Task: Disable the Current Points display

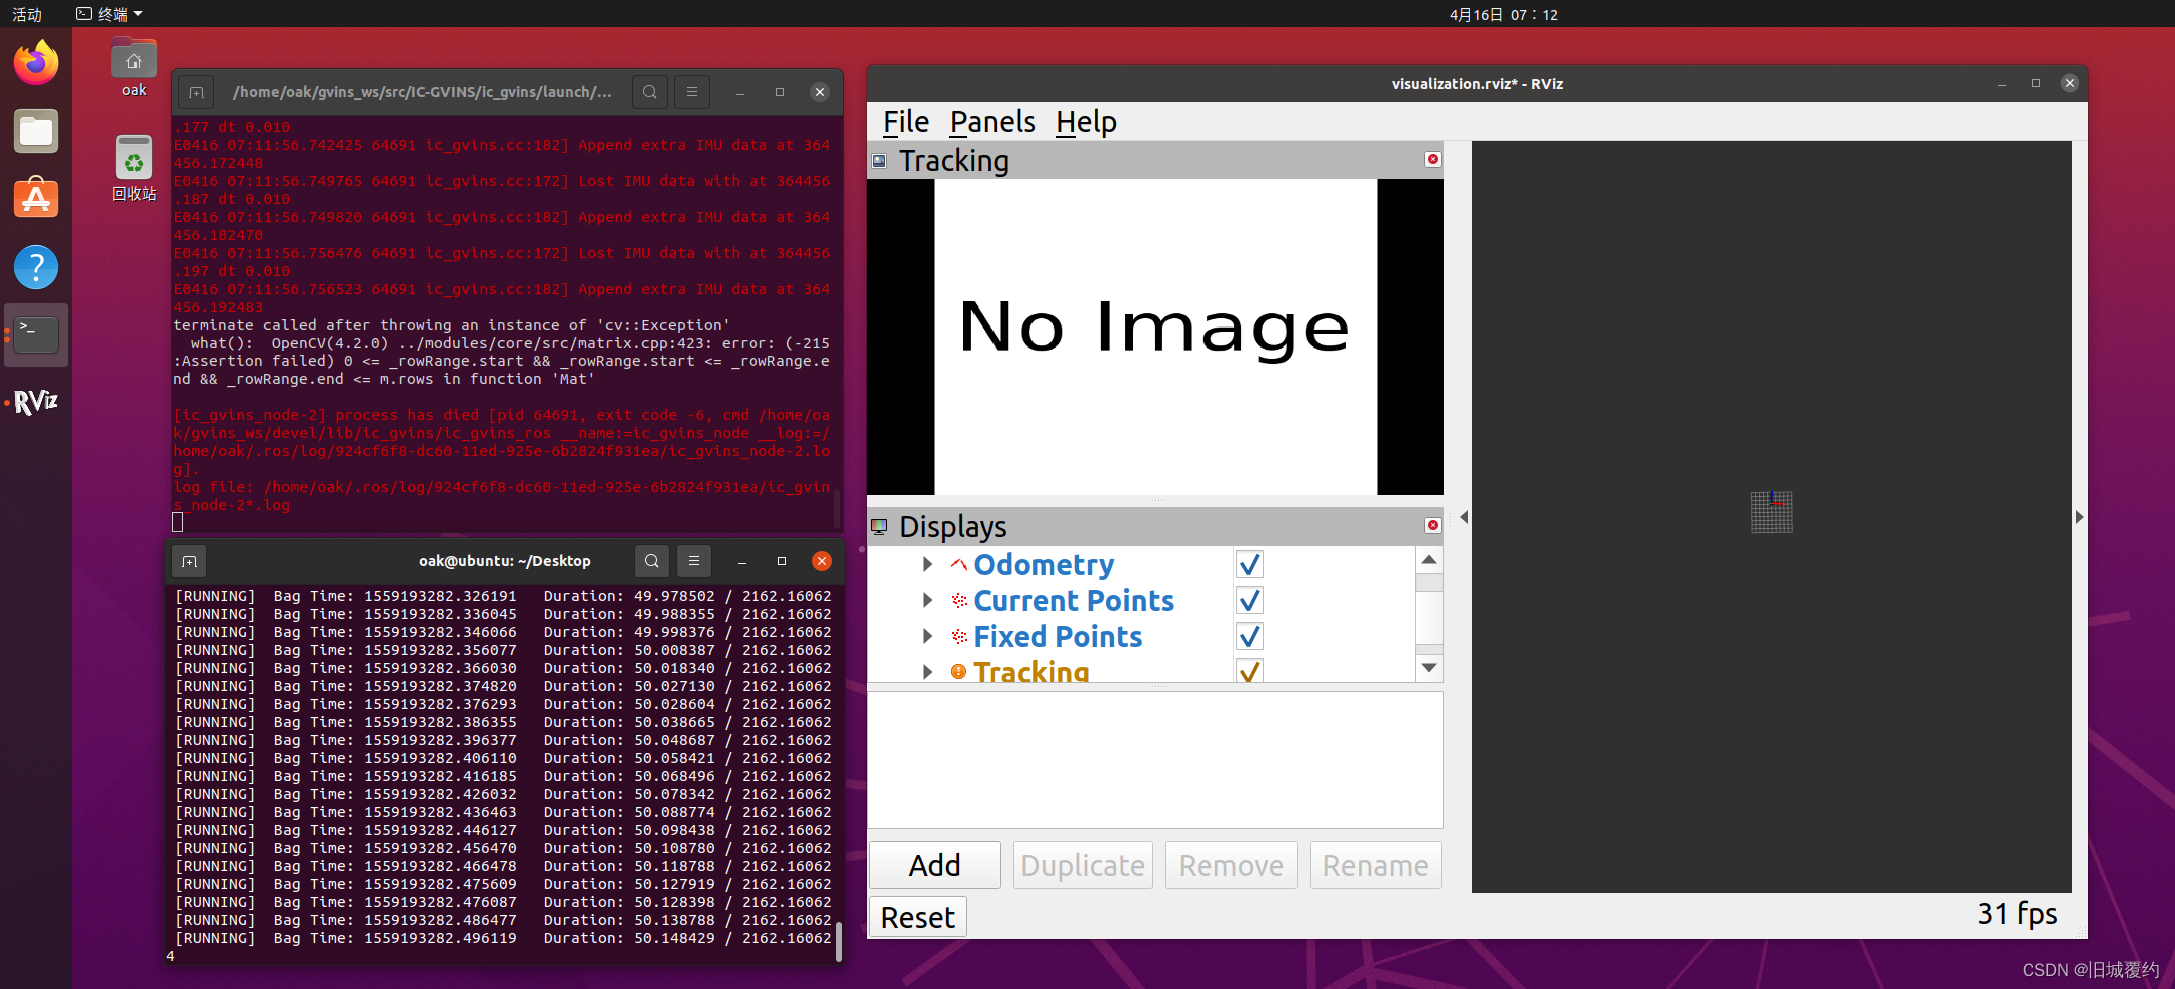Action: (1250, 601)
